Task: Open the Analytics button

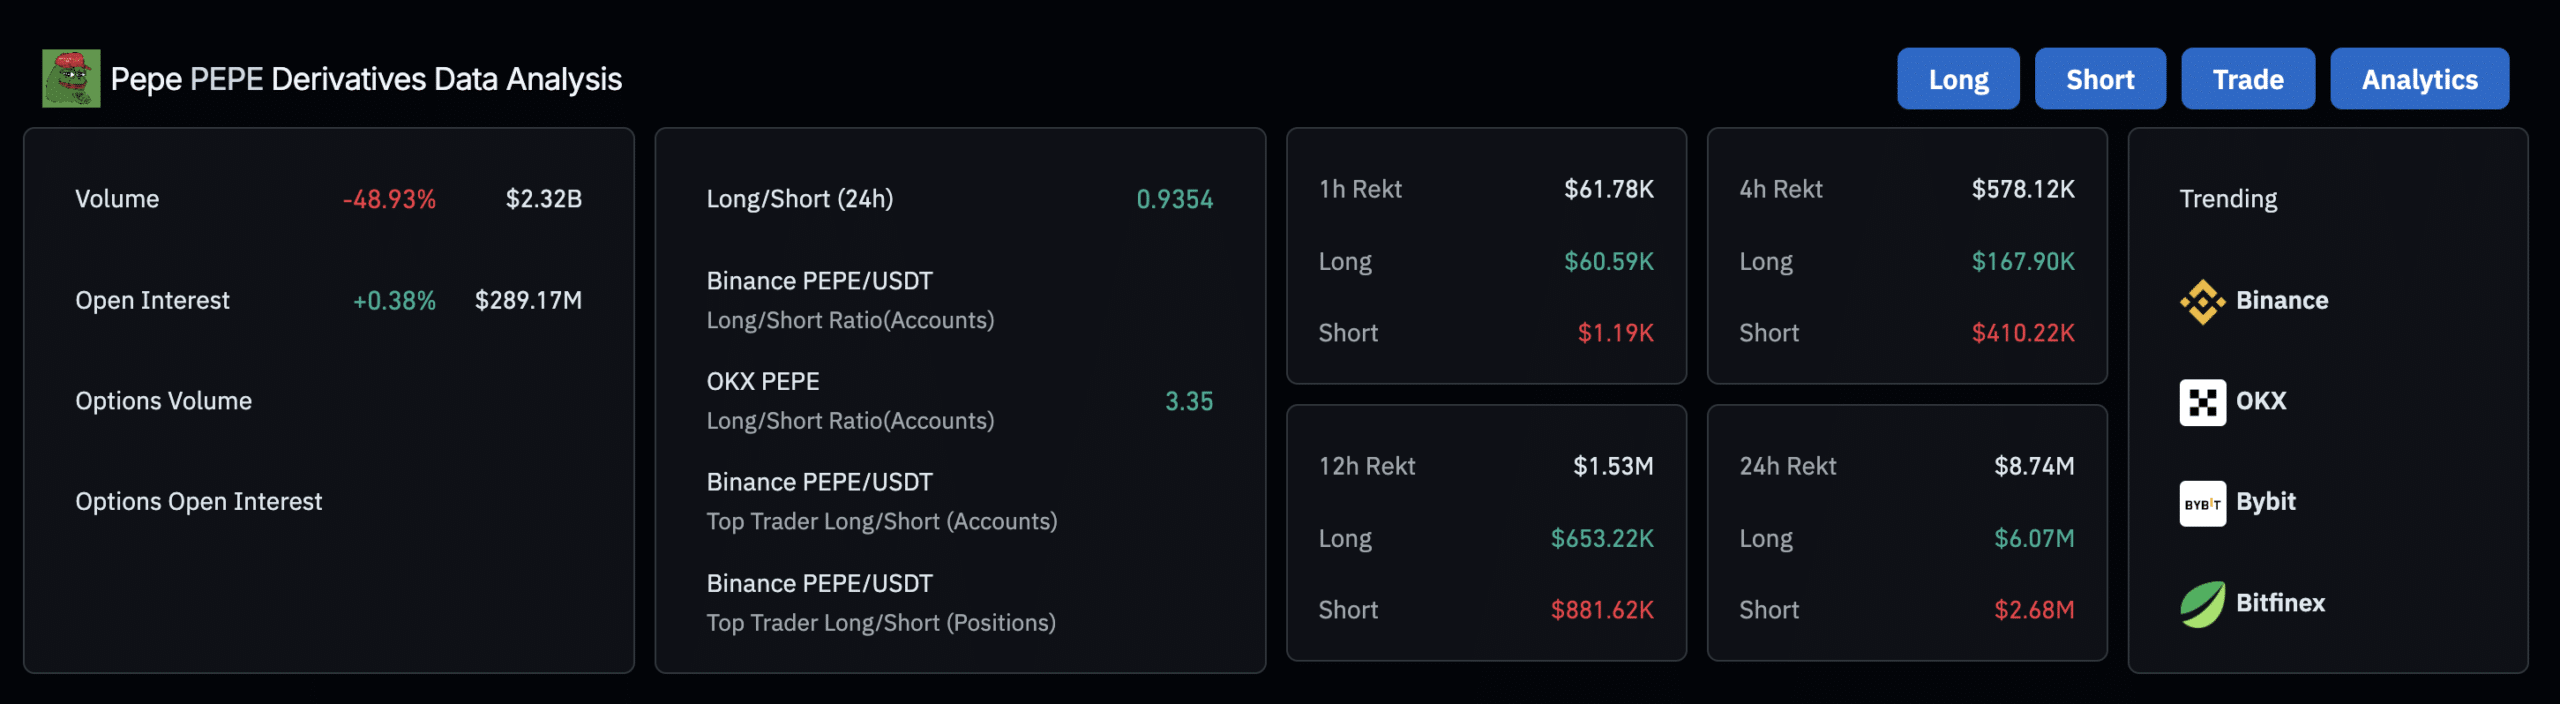Action: click(2419, 79)
